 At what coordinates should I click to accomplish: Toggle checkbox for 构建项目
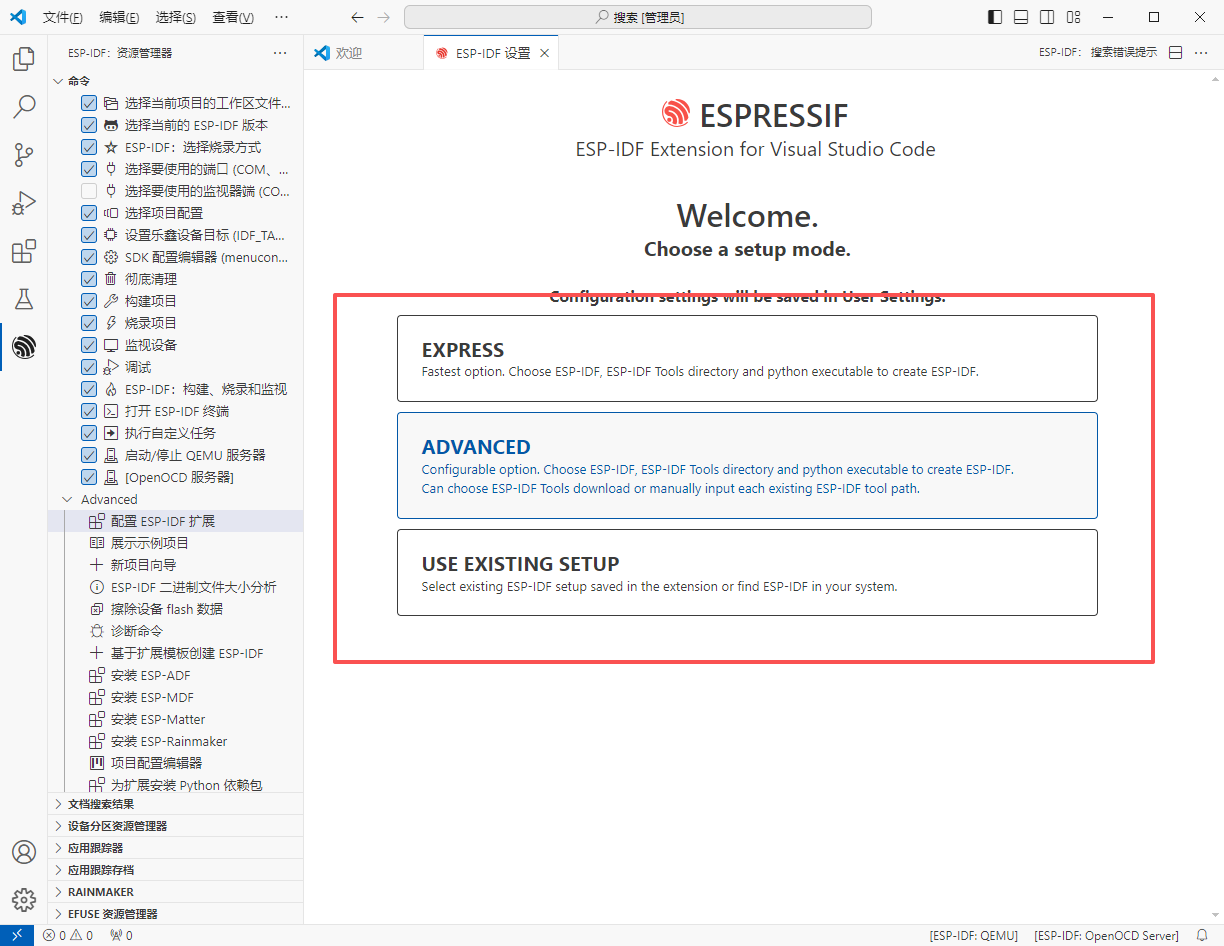point(89,301)
